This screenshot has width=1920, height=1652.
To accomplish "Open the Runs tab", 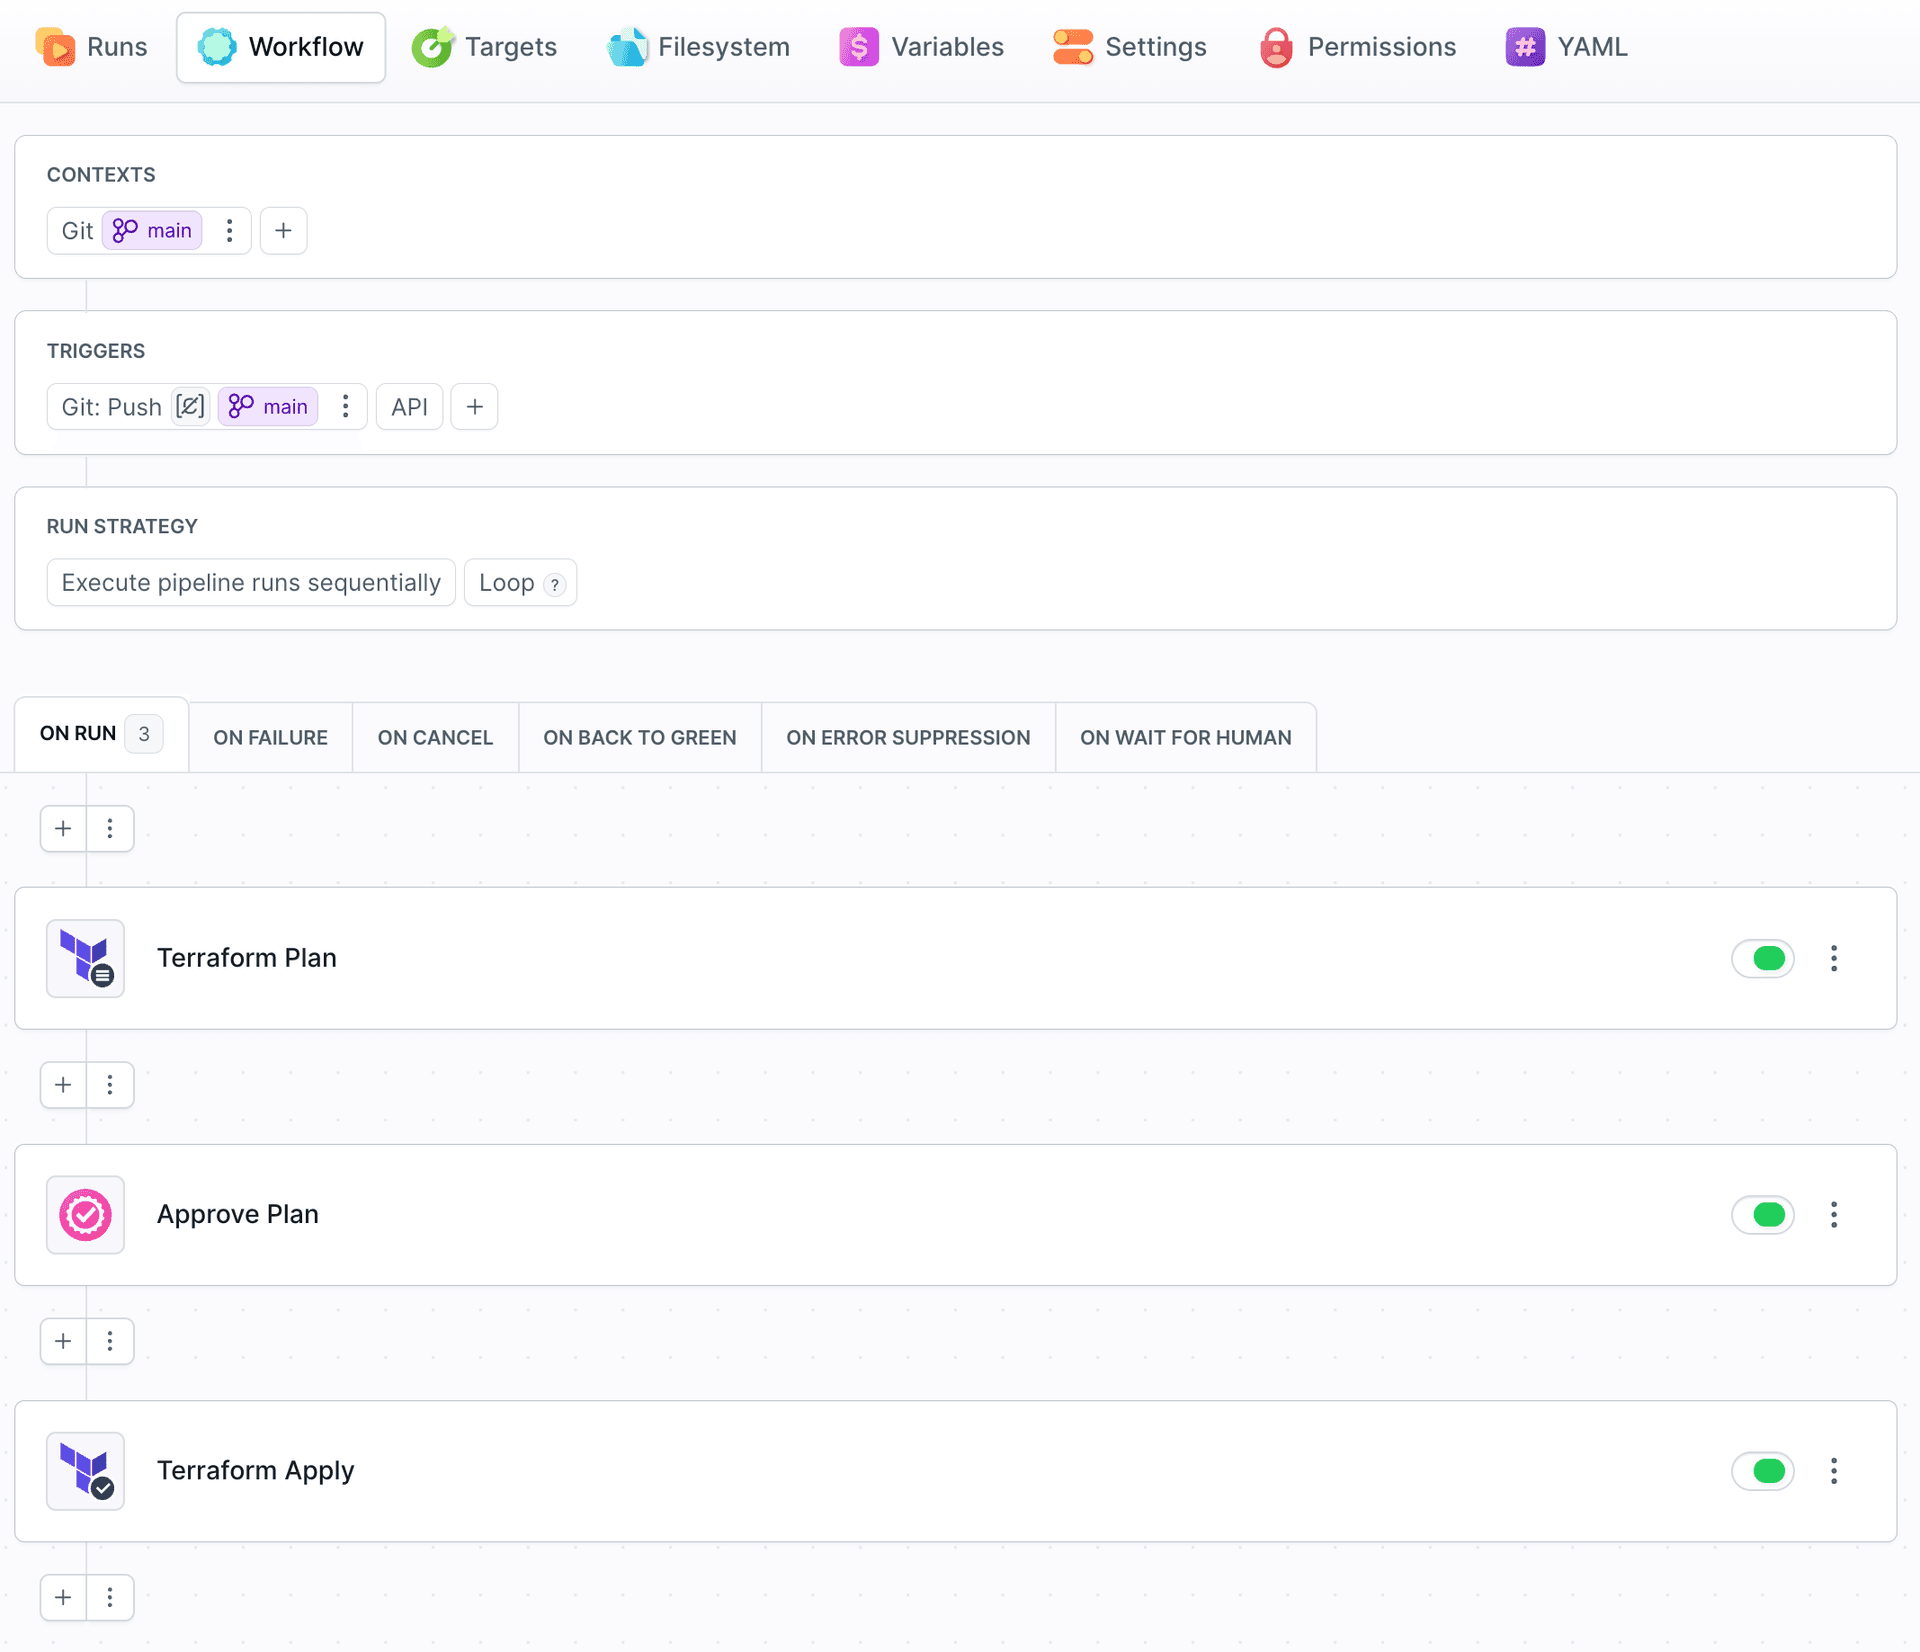I will [x=91, y=47].
